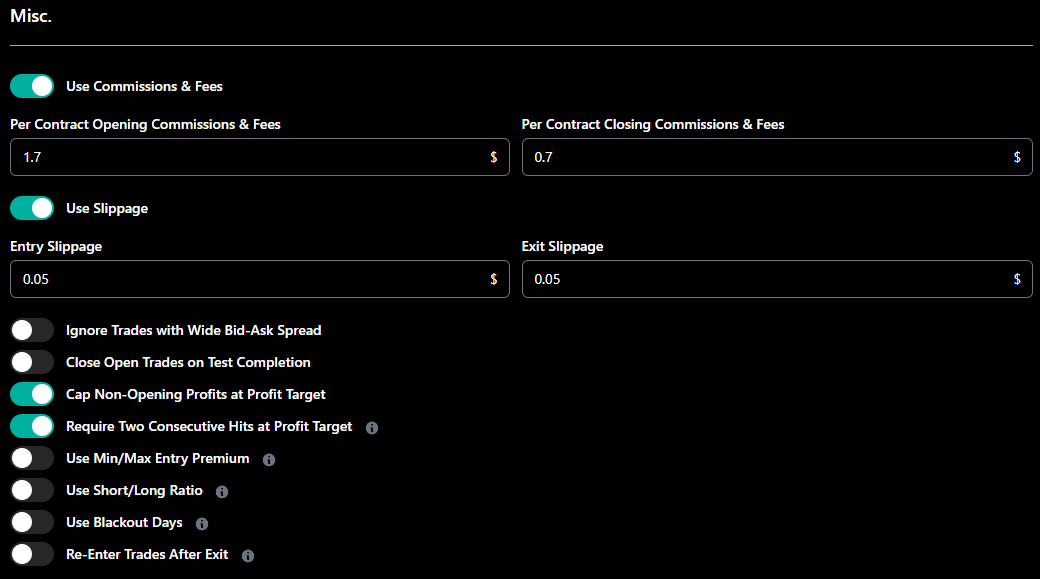The height and width of the screenshot is (579, 1040).
Task: Click info icon beside Use Short/Long Ratio
Action: (x=222, y=491)
